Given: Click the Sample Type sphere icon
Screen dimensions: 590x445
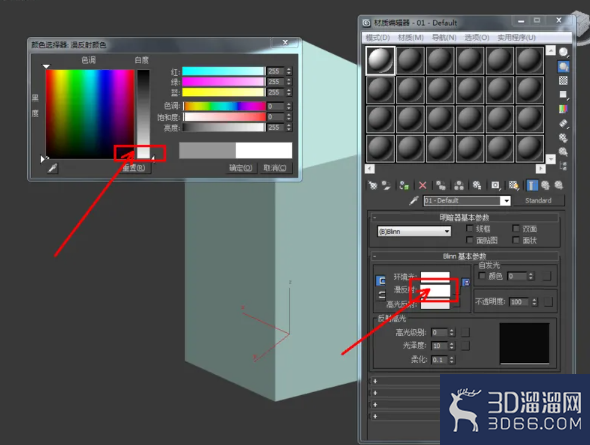Looking at the screenshot, I should point(563,52).
